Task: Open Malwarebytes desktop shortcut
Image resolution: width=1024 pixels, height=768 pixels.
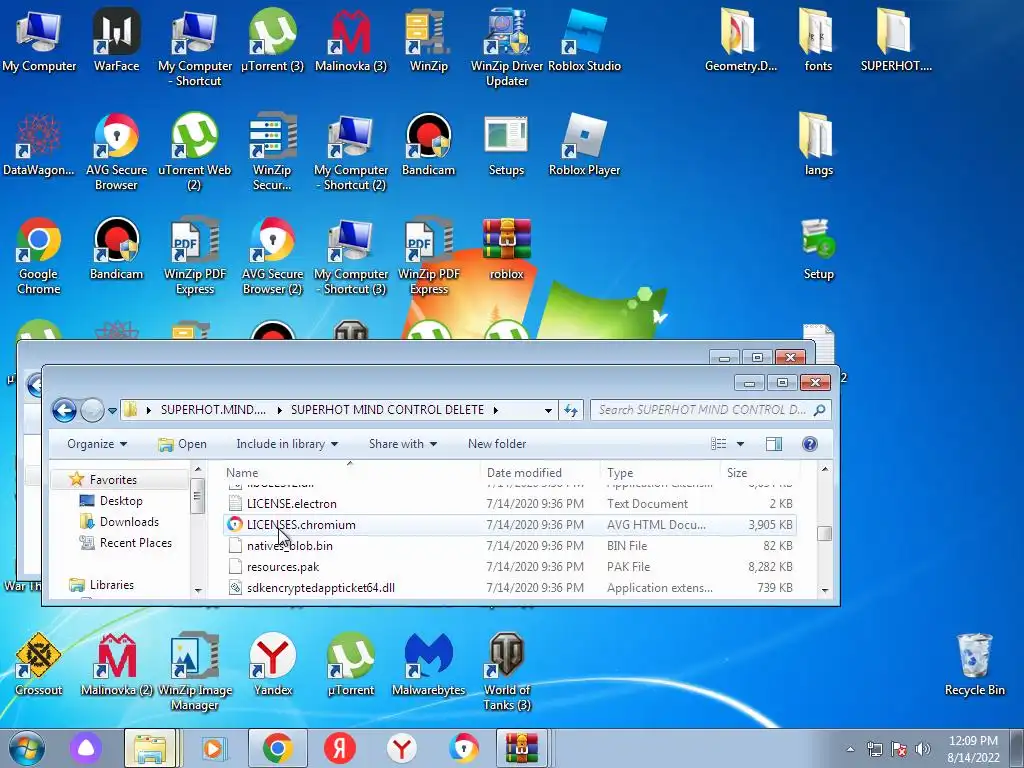Action: coord(428,664)
